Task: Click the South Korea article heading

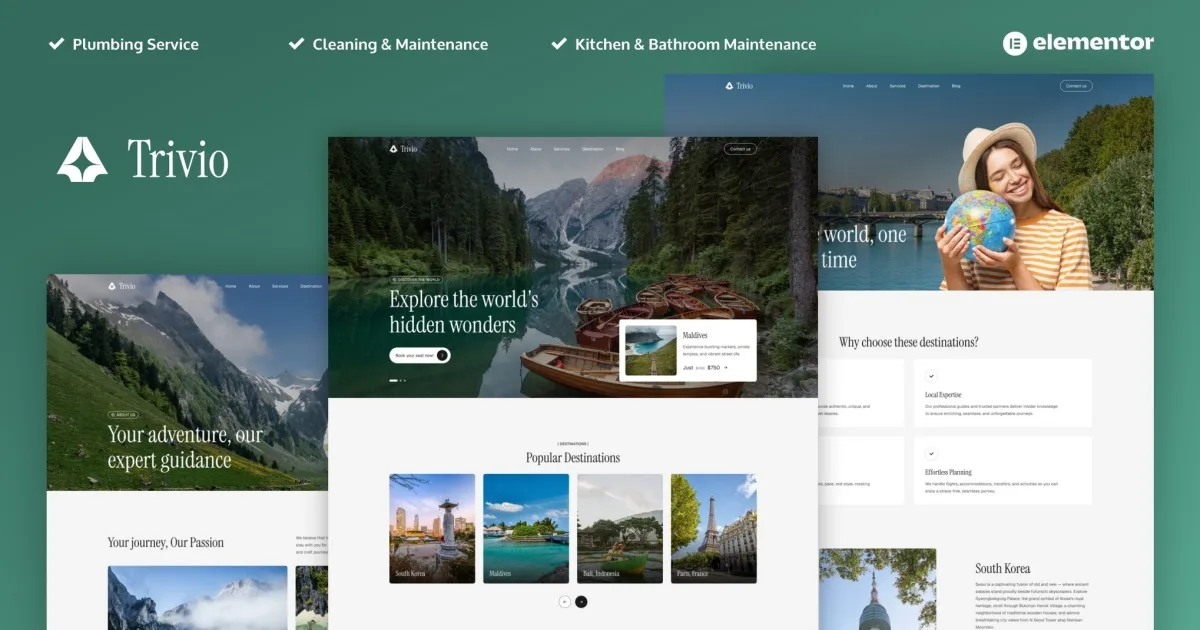Action: coord(1003,569)
